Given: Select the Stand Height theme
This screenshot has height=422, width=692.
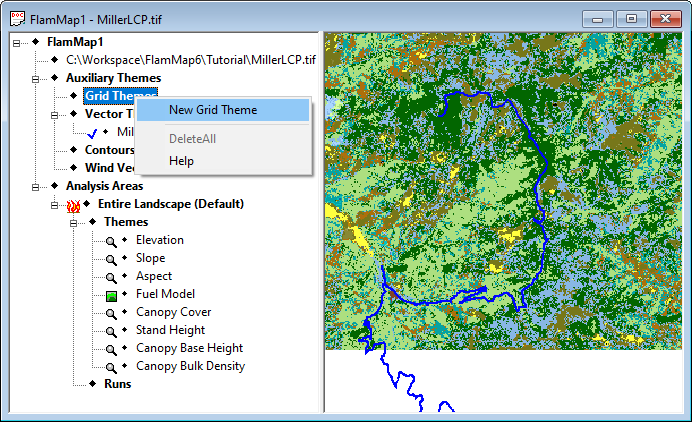Looking at the screenshot, I should [x=170, y=330].
